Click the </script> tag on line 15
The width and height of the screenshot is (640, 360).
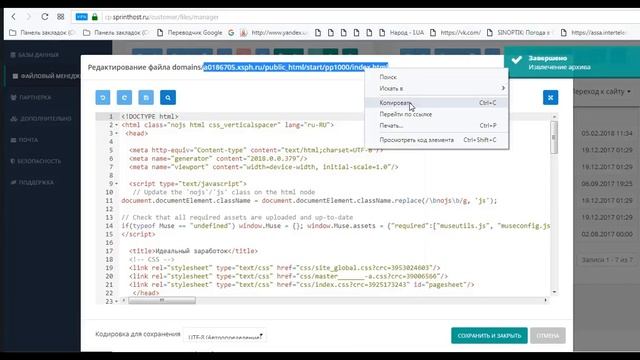click(x=138, y=234)
